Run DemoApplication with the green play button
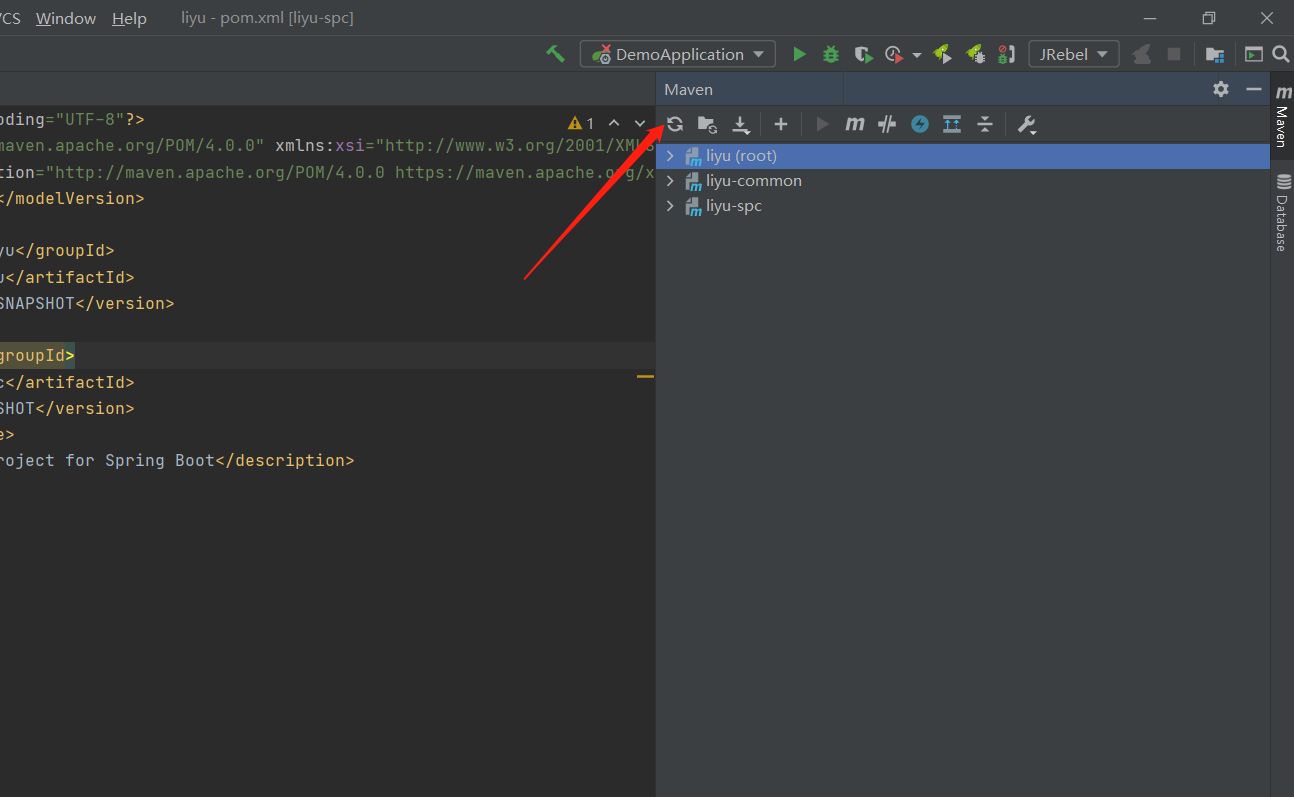 799,54
